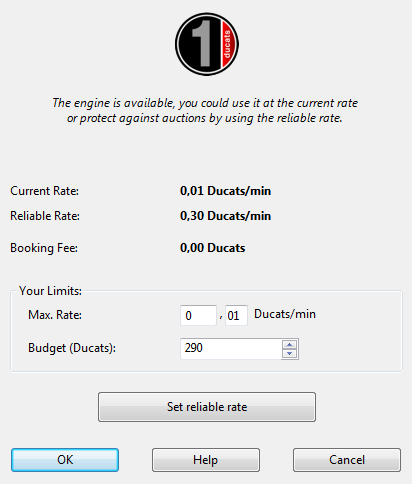
Task: Click the Your Limits group title
Action: tap(50, 291)
